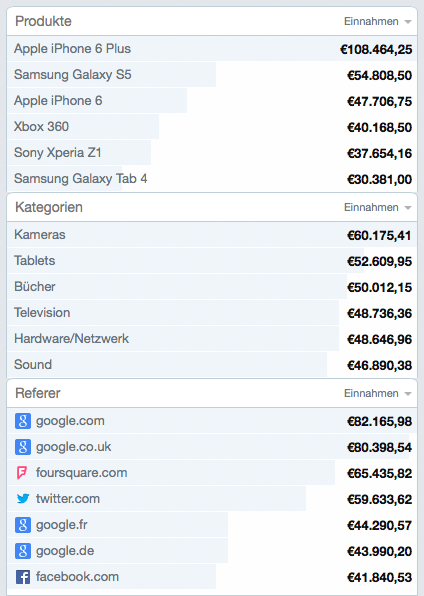
Task: Click the Produkte panel header
Action: tap(212, 21)
